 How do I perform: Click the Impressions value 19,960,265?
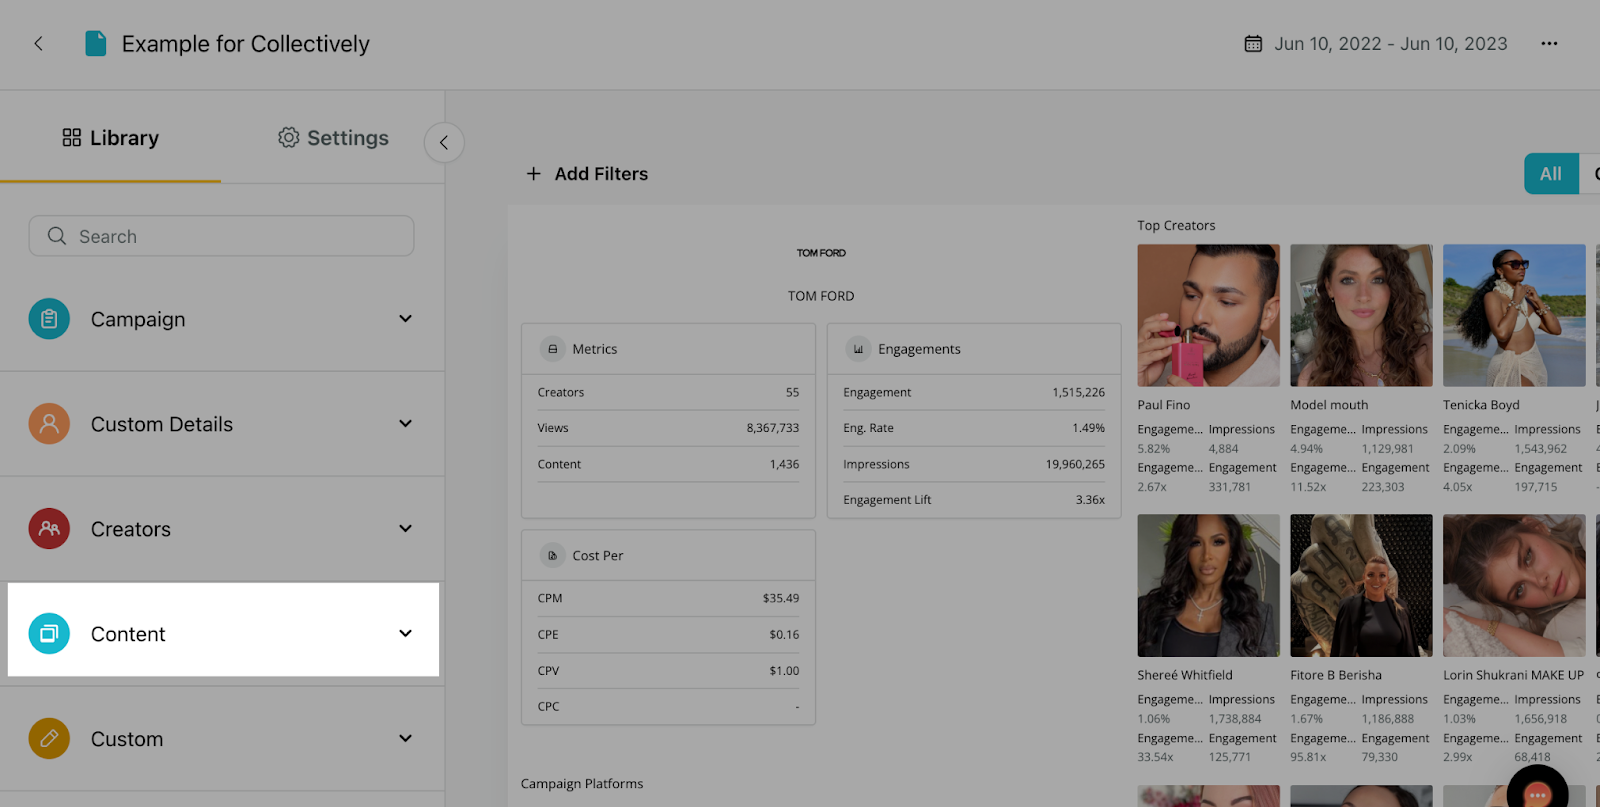click(x=1075, y=464)
